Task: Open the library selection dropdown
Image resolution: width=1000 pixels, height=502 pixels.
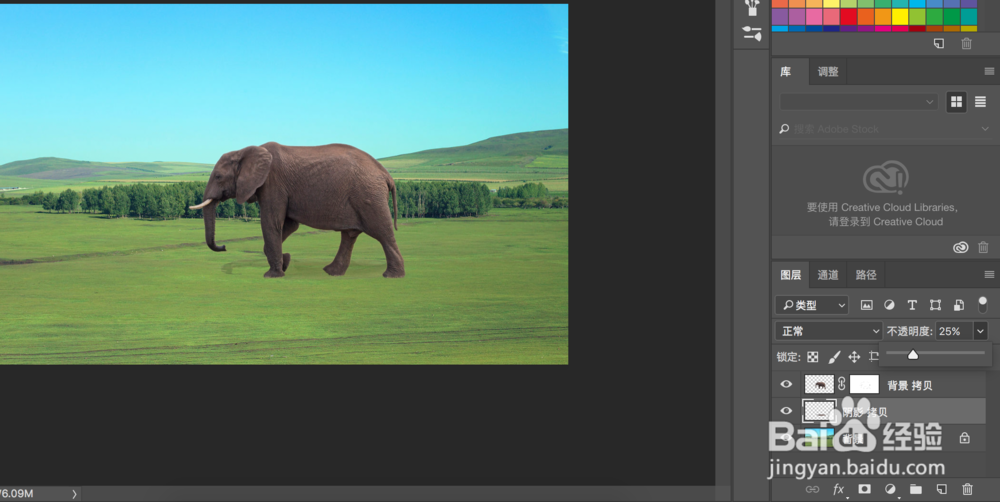Action: coord(858,101)
